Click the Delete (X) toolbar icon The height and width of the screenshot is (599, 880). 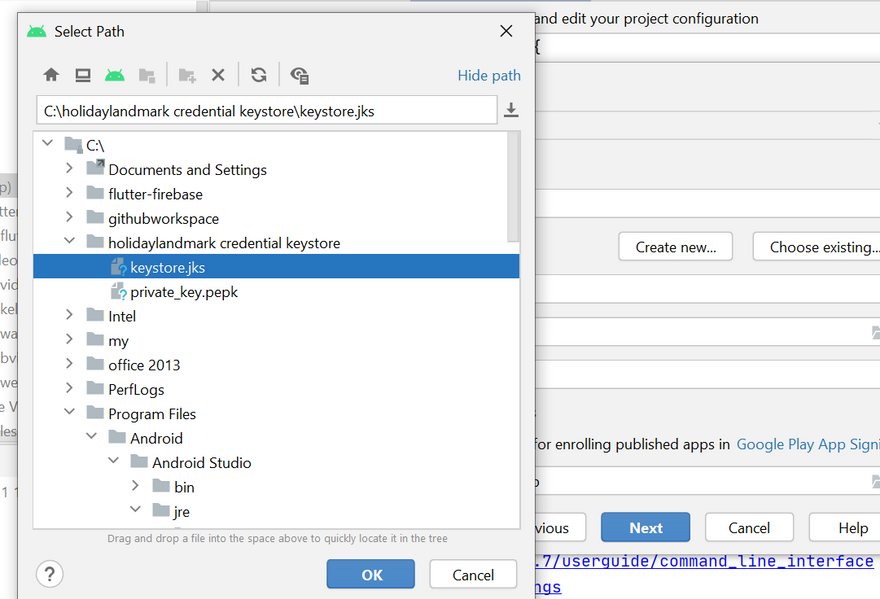[218, 75]
